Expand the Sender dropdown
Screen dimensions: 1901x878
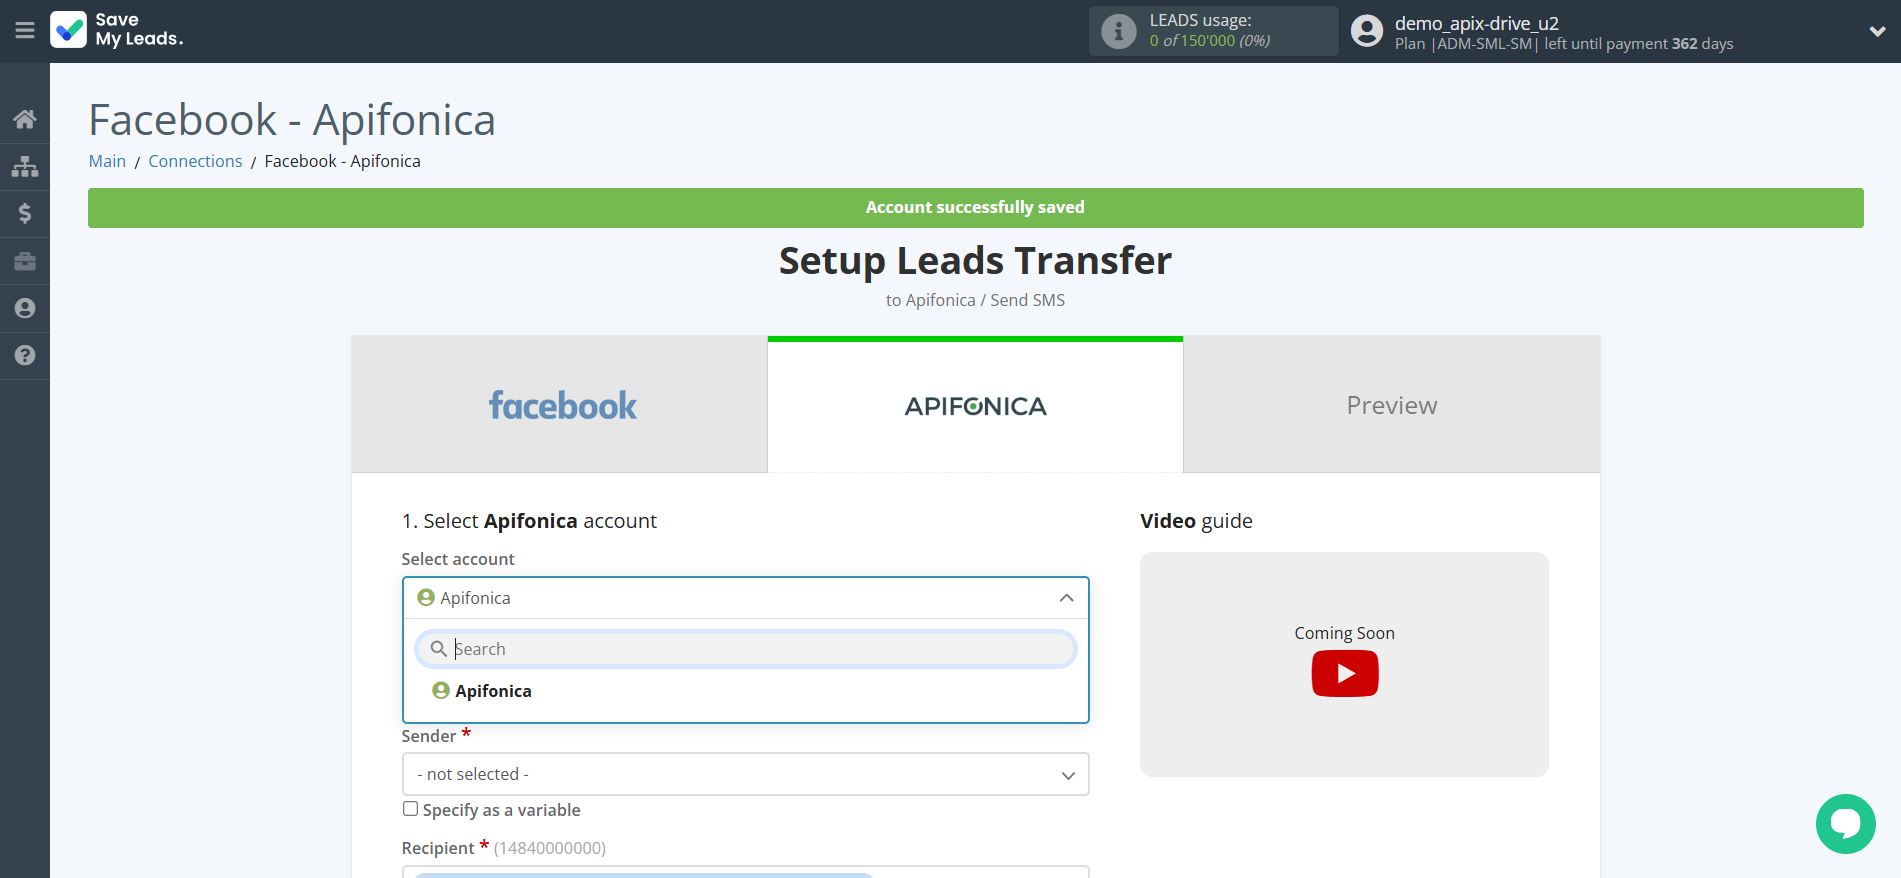point(745,774)
